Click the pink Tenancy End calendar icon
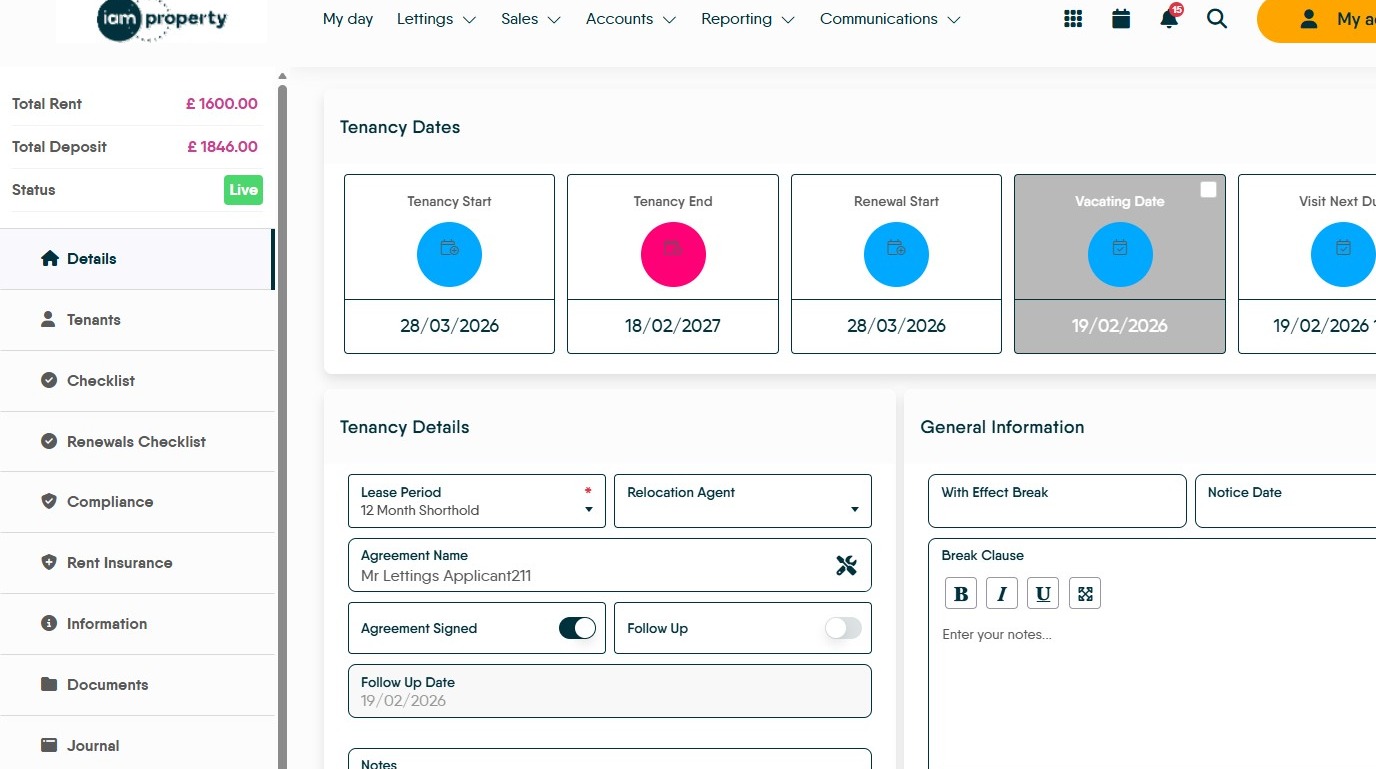The width and height of the screenshot is (1376, 769). (x=673, y=254)
